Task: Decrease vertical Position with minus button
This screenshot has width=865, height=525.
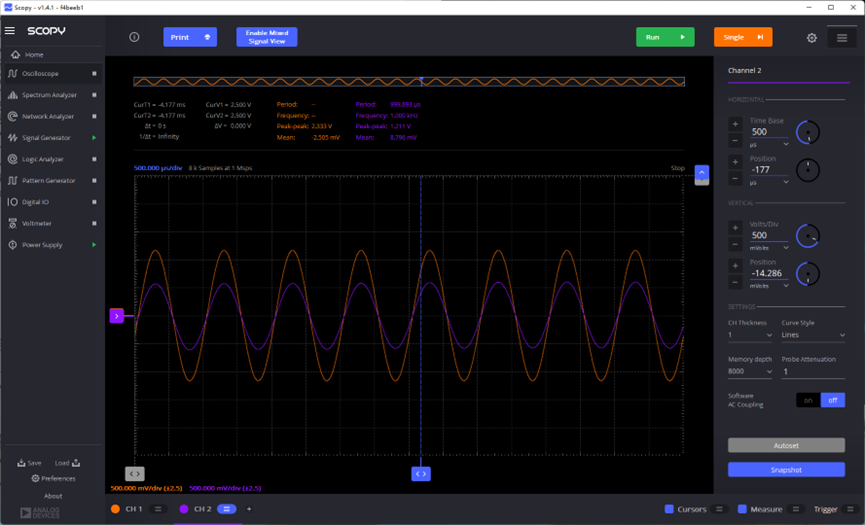Action: tap(735, 283)
